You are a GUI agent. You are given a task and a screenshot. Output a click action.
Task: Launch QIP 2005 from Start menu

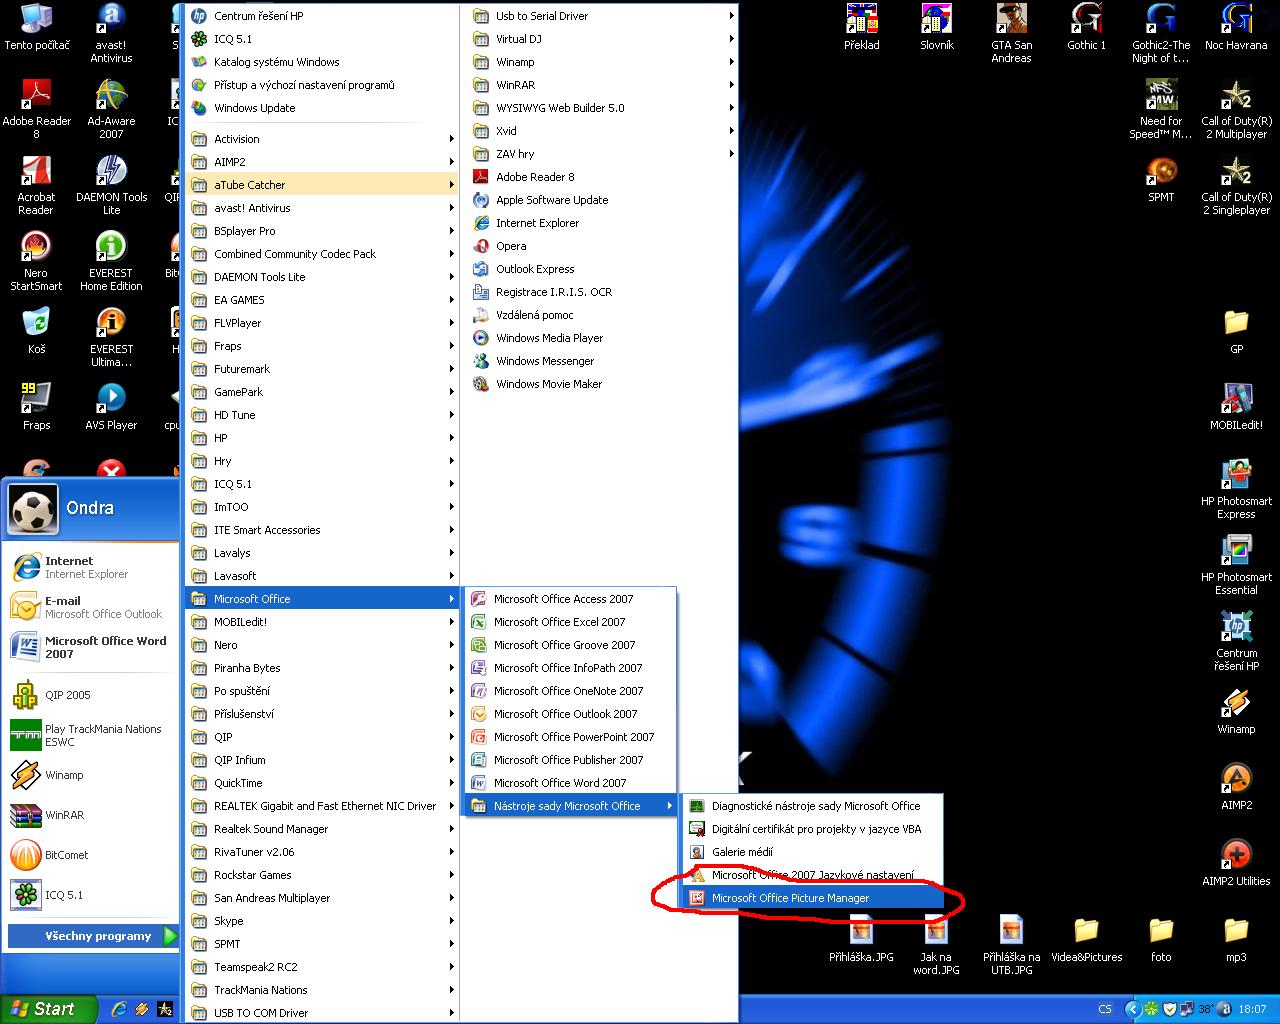[90, 695]
